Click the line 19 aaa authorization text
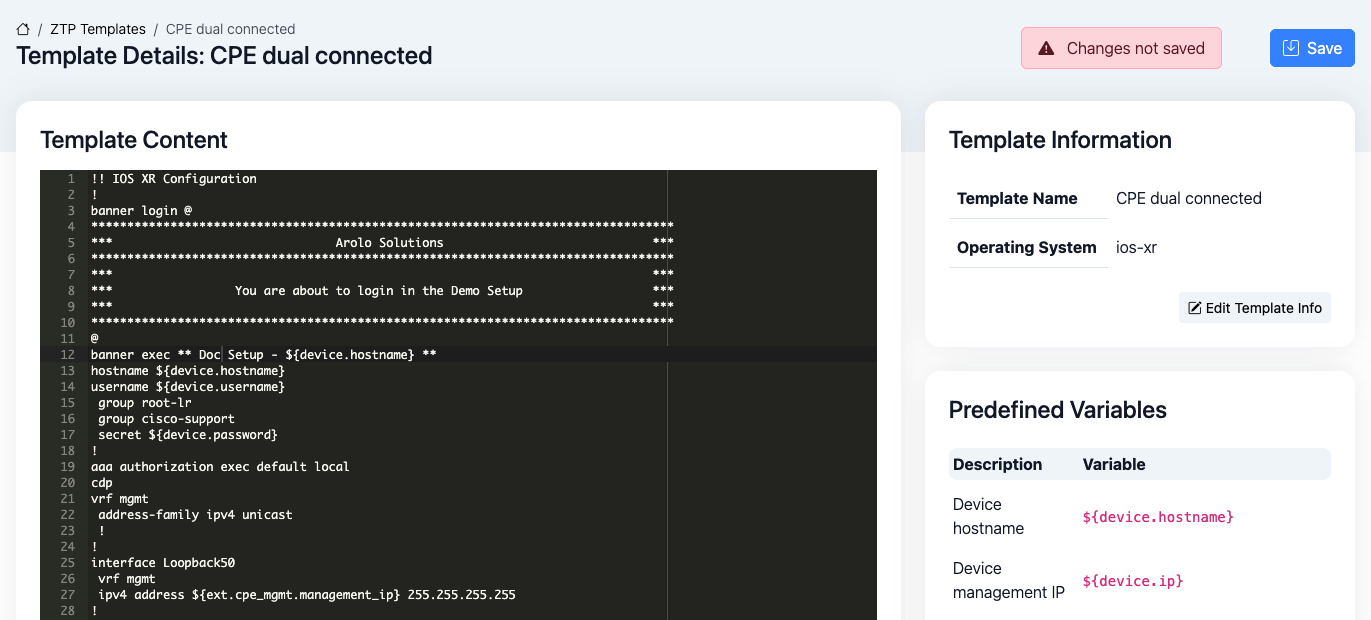 (x=220, y=467)
